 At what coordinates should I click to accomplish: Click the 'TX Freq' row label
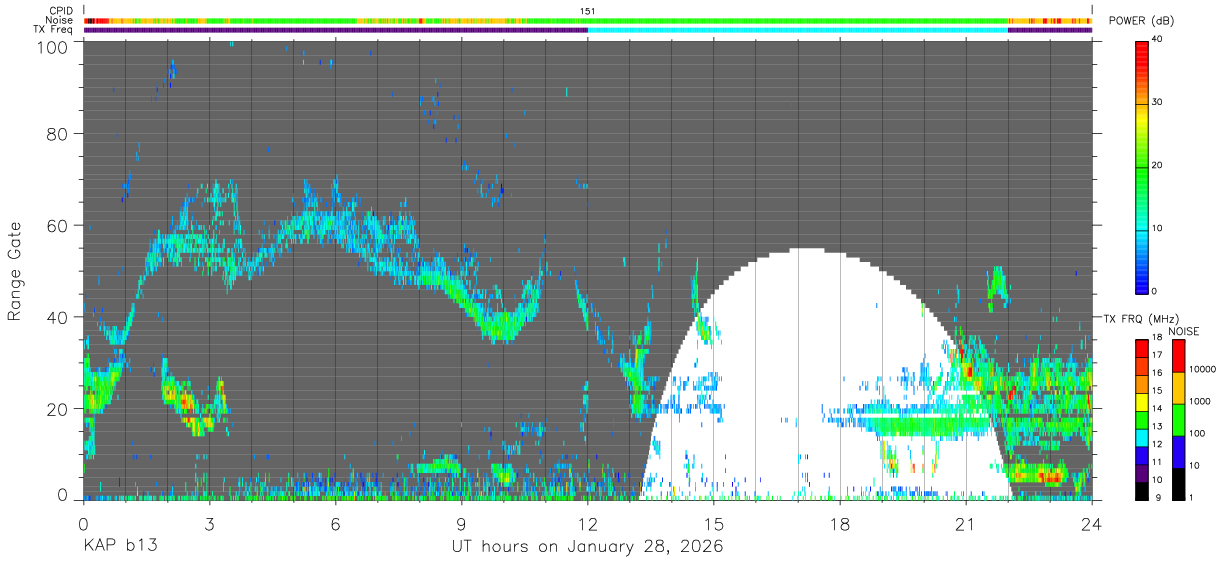pos(53,30)
